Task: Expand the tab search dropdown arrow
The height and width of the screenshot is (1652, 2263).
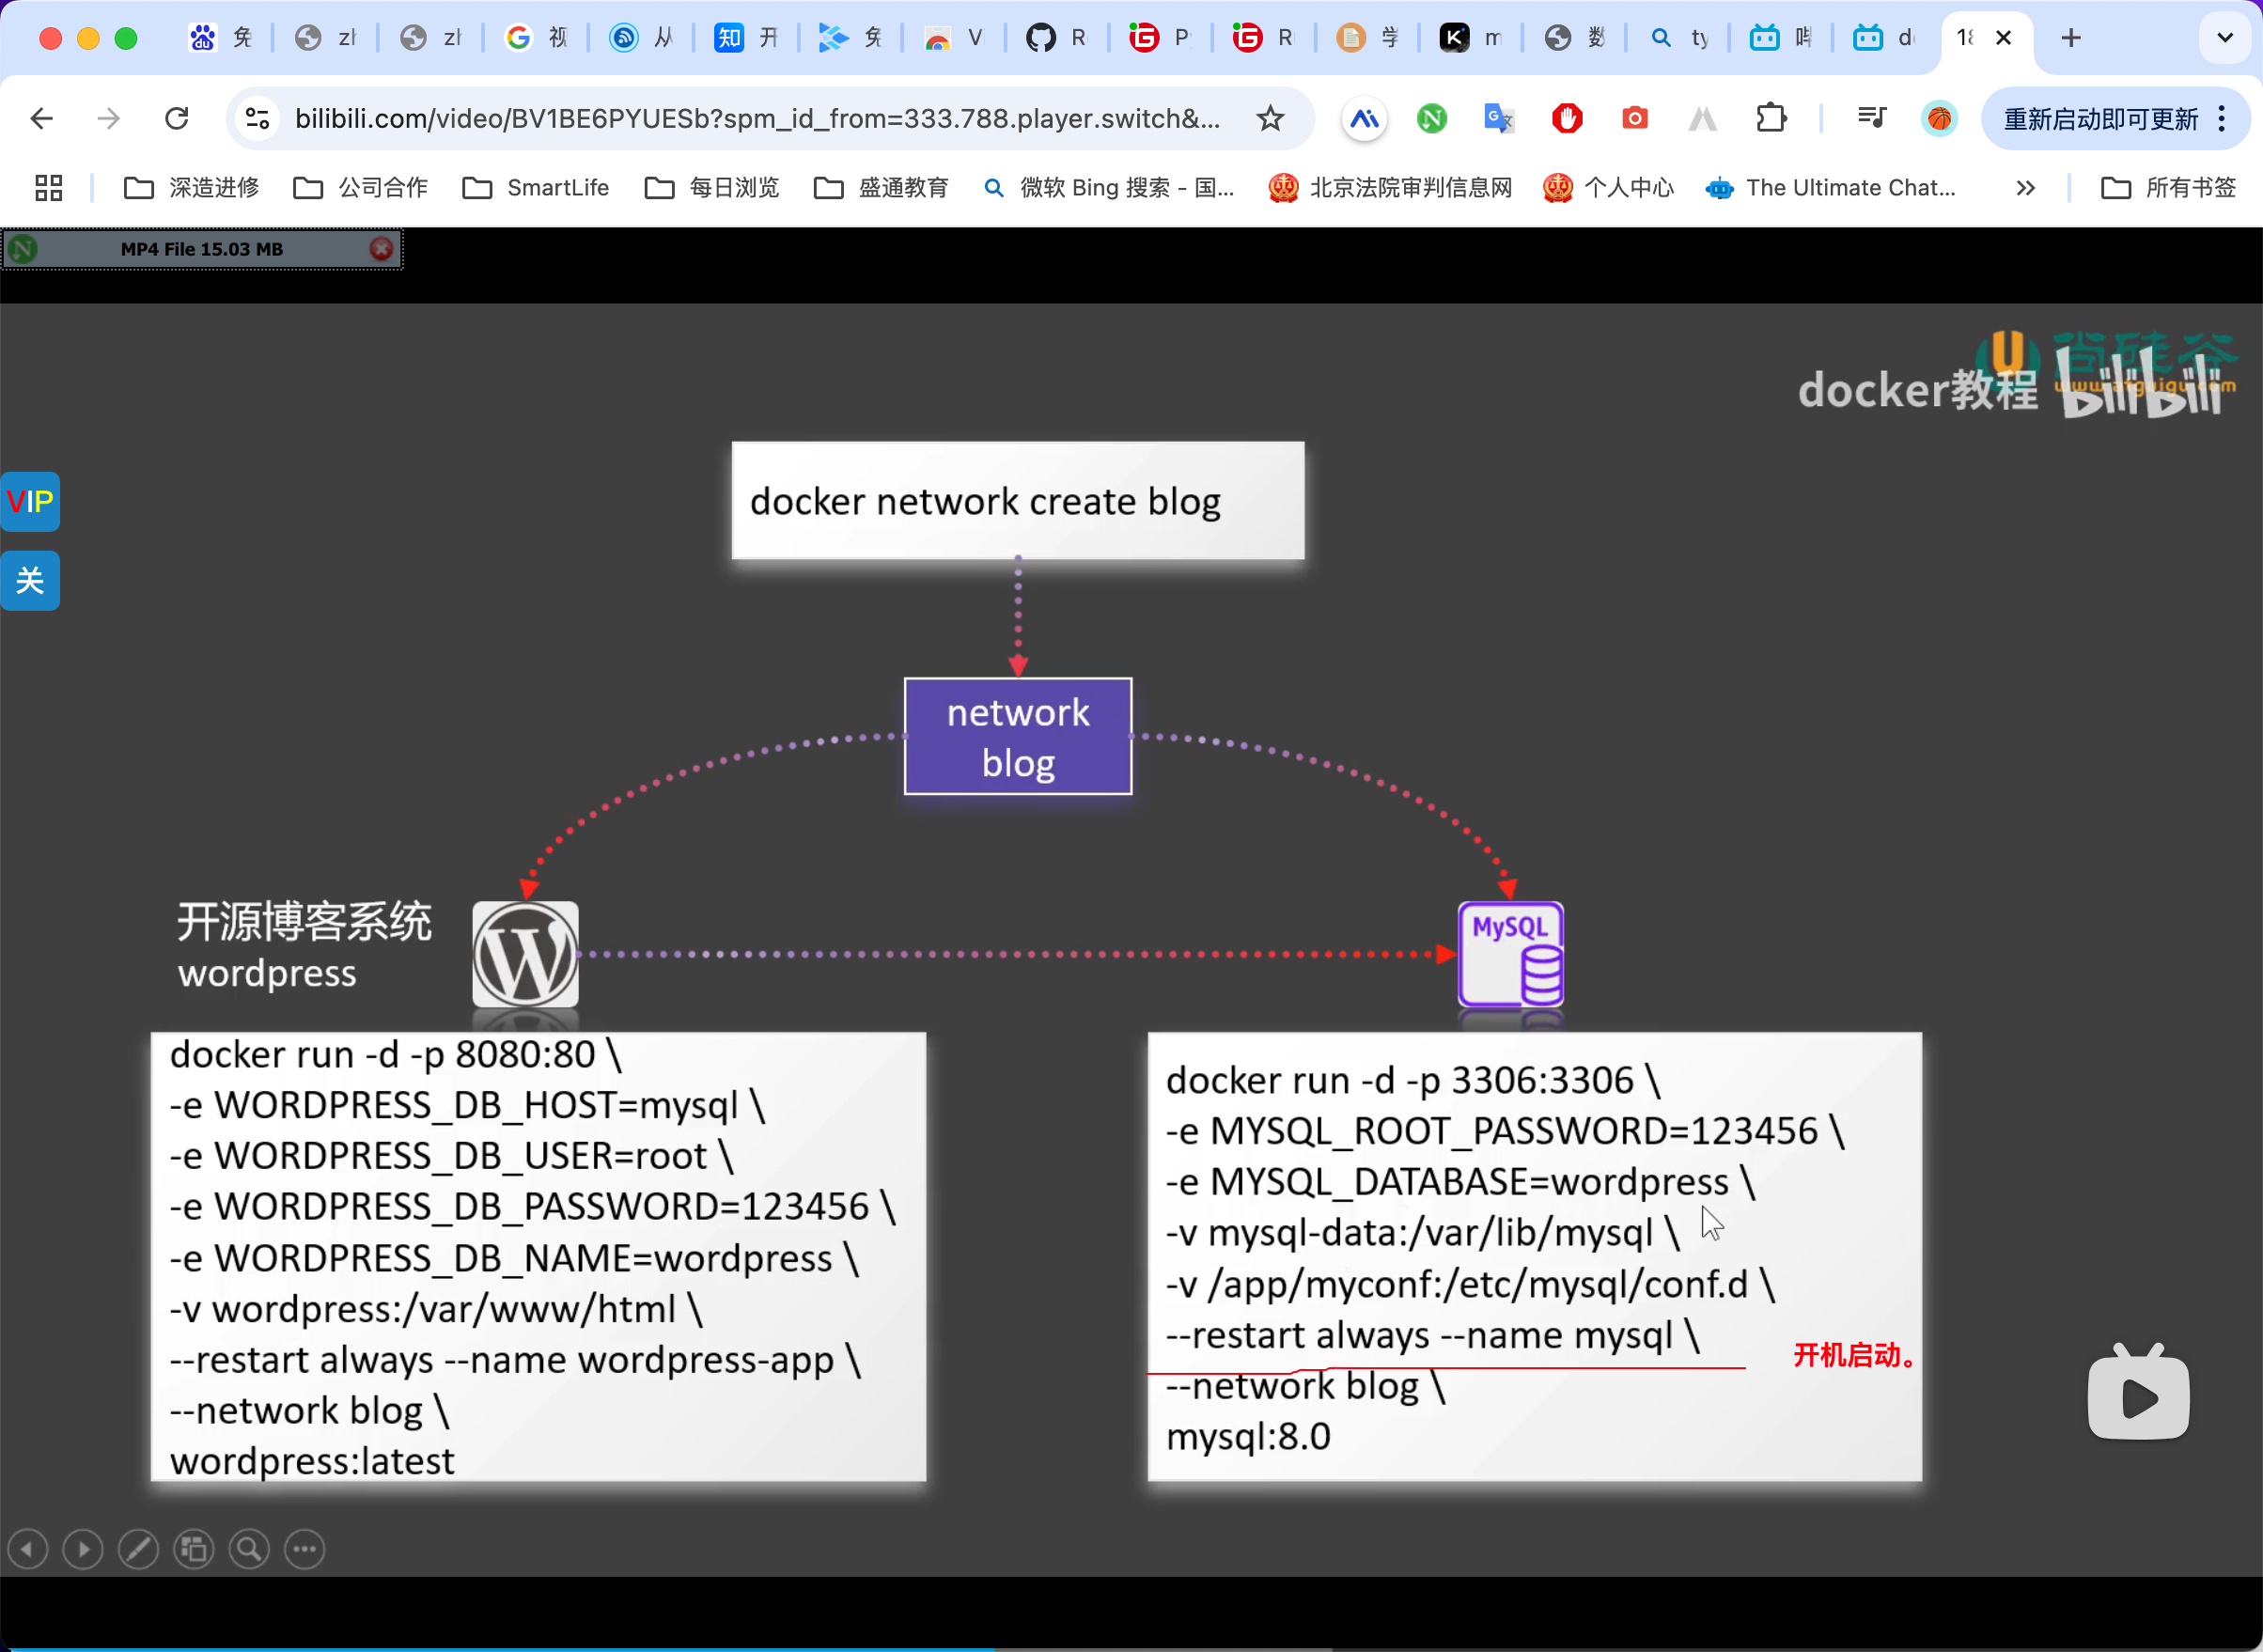Action: [x=2224, y=38]
